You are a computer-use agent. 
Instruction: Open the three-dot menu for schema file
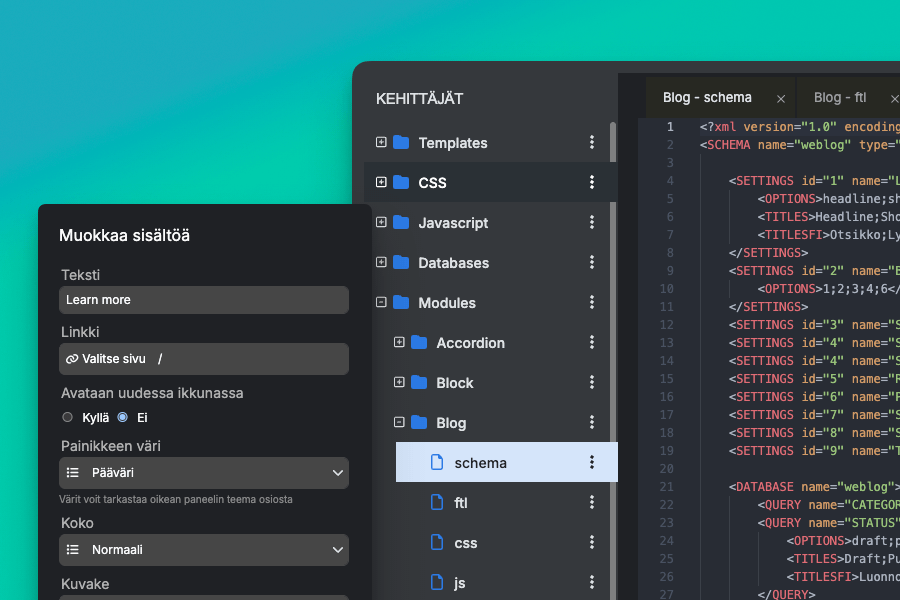592,462
